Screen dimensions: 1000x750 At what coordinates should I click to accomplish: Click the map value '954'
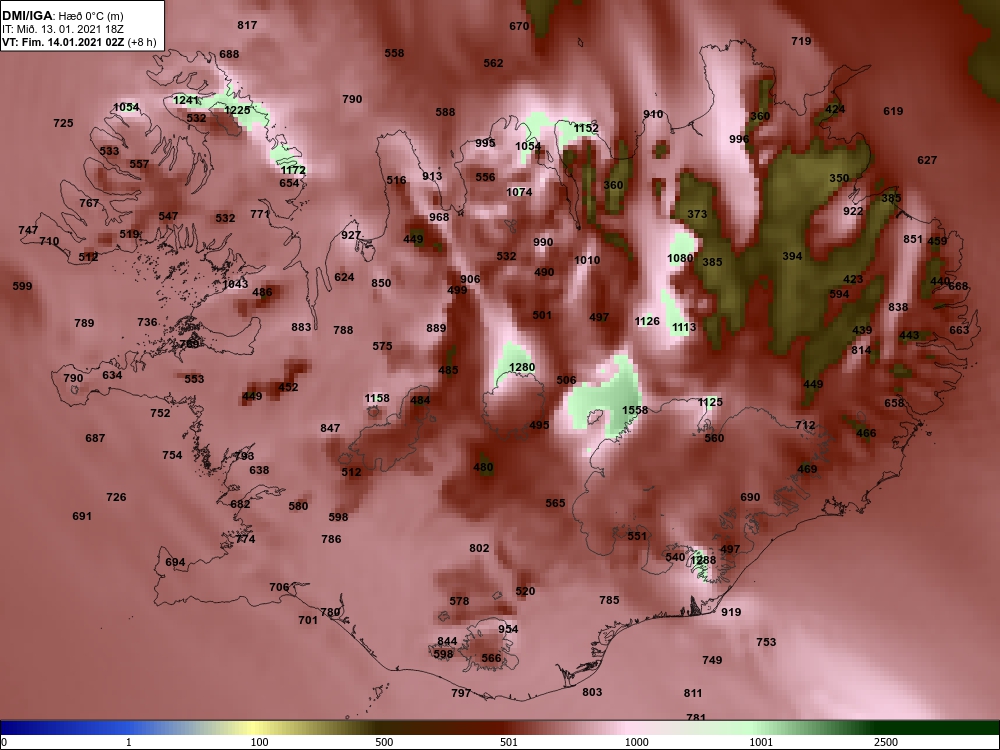click(x=508, y=629)
